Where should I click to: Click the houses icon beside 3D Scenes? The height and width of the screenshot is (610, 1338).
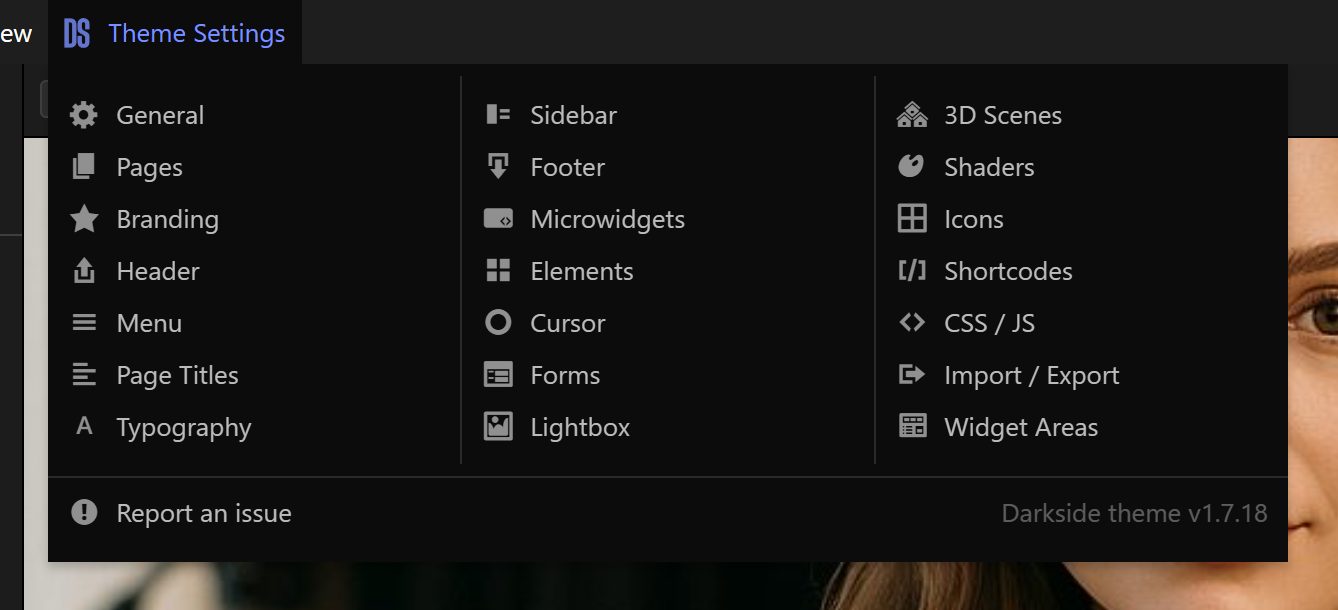(x=912, y=115)
